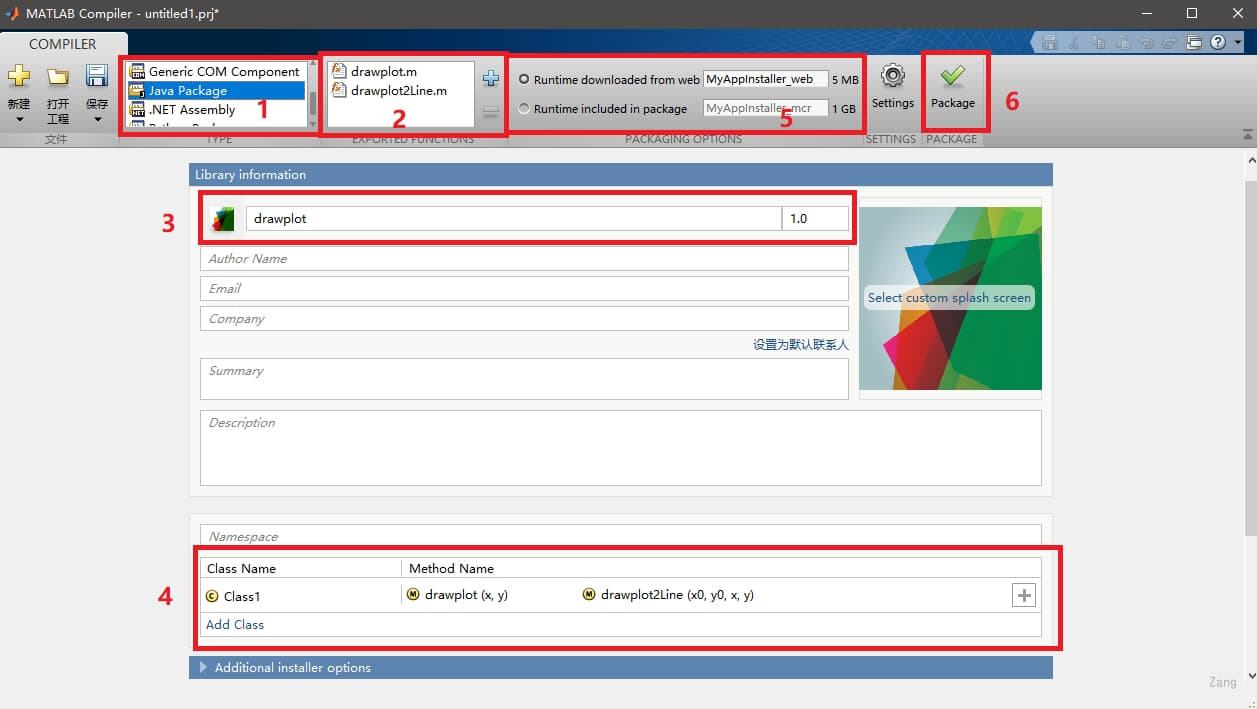Click the quick access Copy icon

pyautogui.click(x=1099, y=43)
